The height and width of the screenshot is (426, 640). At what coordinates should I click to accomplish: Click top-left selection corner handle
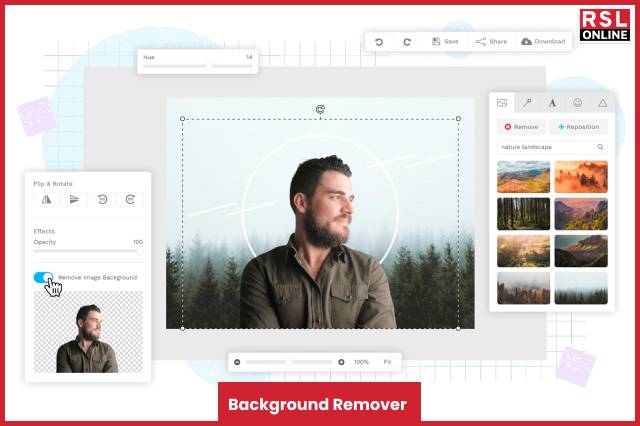click(182, 119)
